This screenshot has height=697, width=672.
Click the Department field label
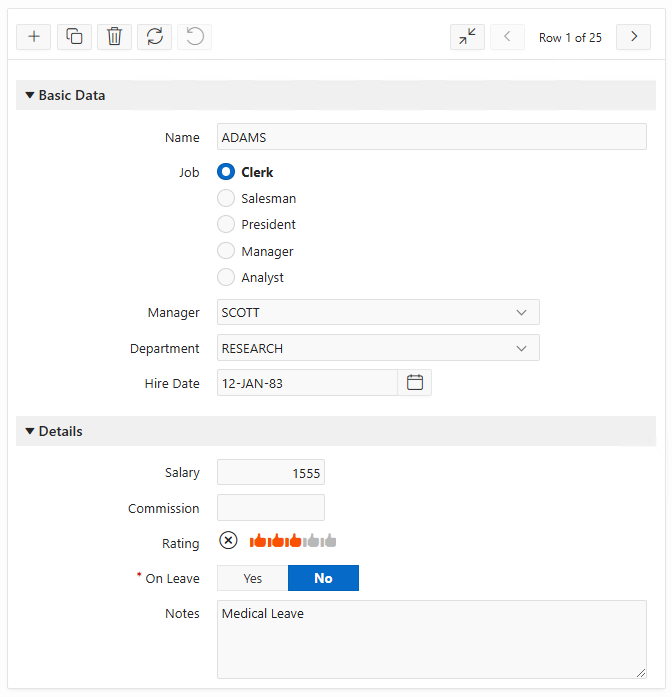pos(164,349)
